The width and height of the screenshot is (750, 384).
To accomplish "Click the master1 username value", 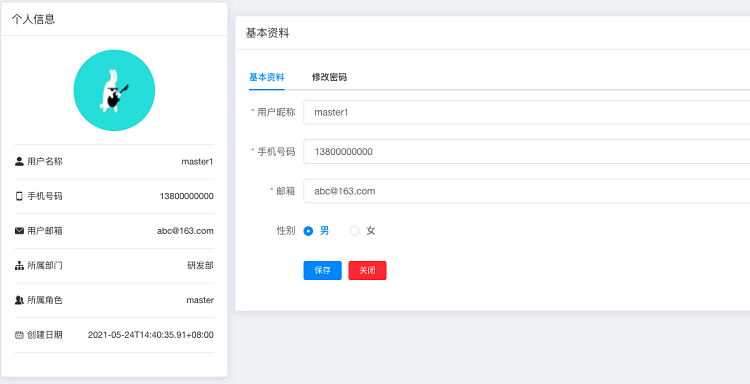I will tap(197, 162).
